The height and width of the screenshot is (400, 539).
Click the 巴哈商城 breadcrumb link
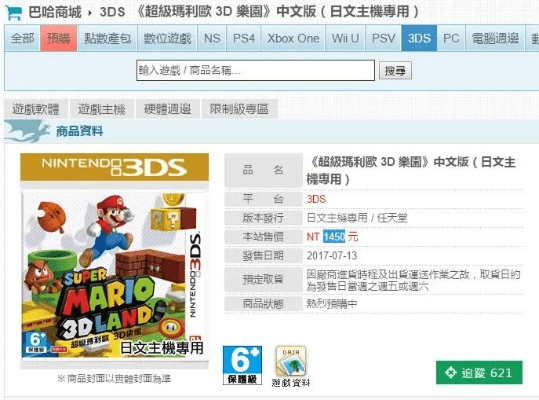(x=55, y=12)
